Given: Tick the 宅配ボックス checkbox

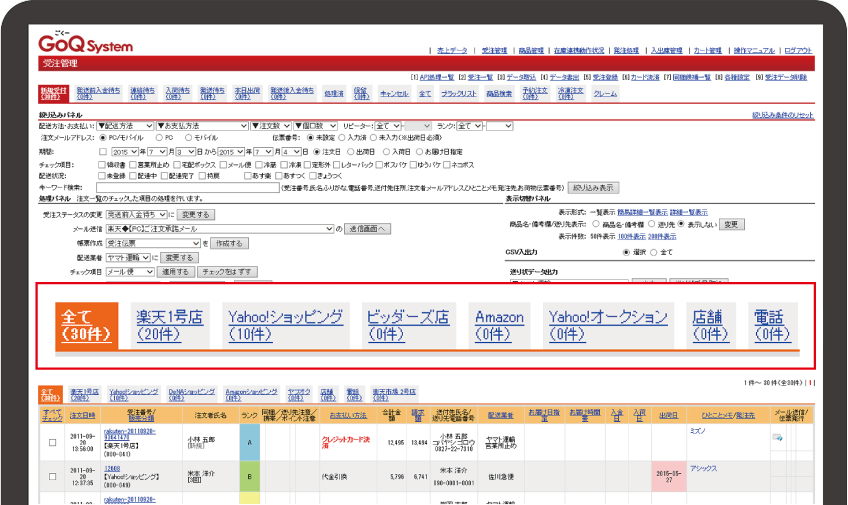Looking at the screenshot, I should click(x=177, y=165).
